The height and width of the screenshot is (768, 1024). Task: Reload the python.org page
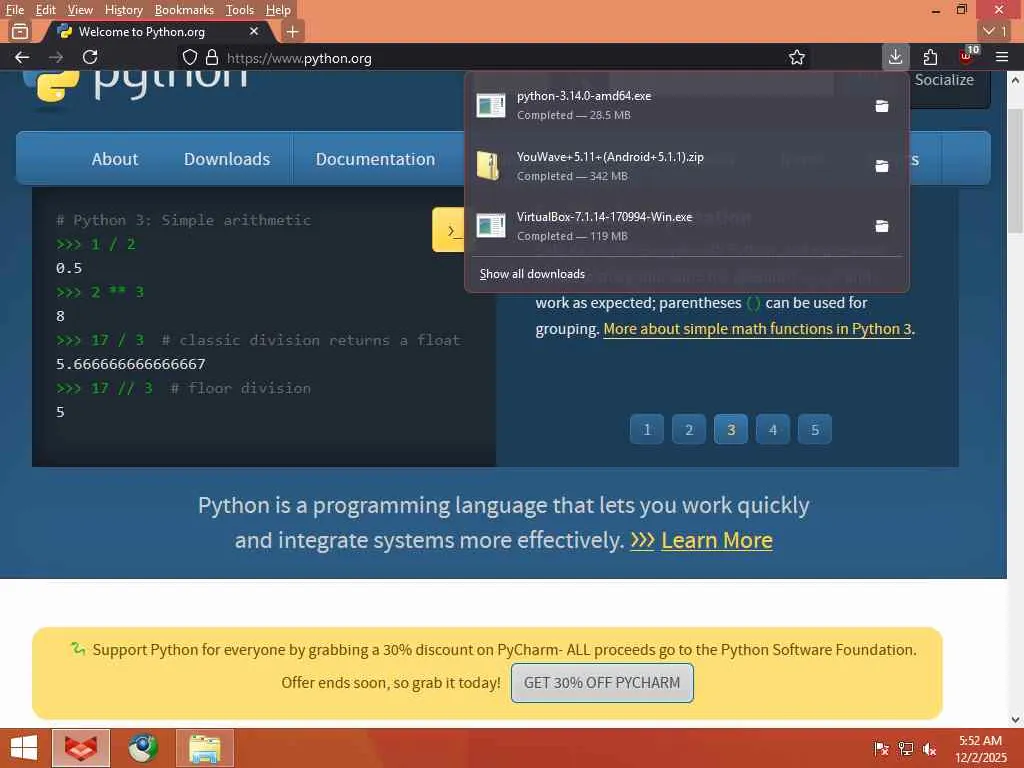(90, 57)
